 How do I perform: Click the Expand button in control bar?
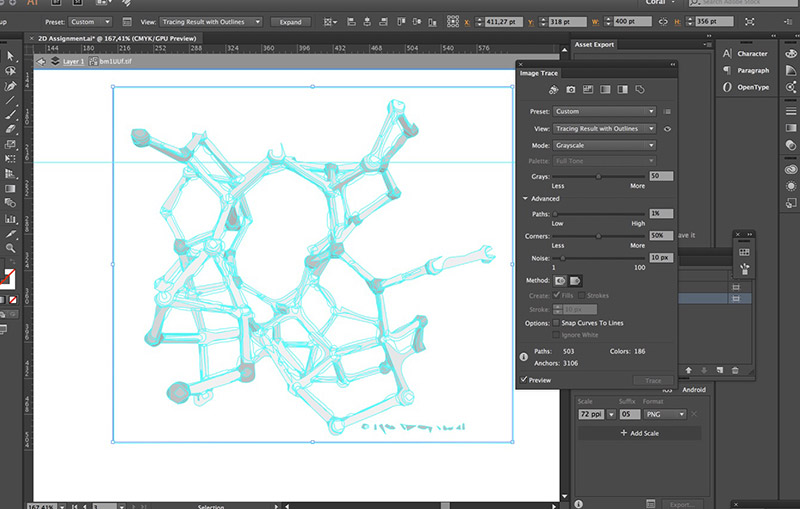coord(290,22)
